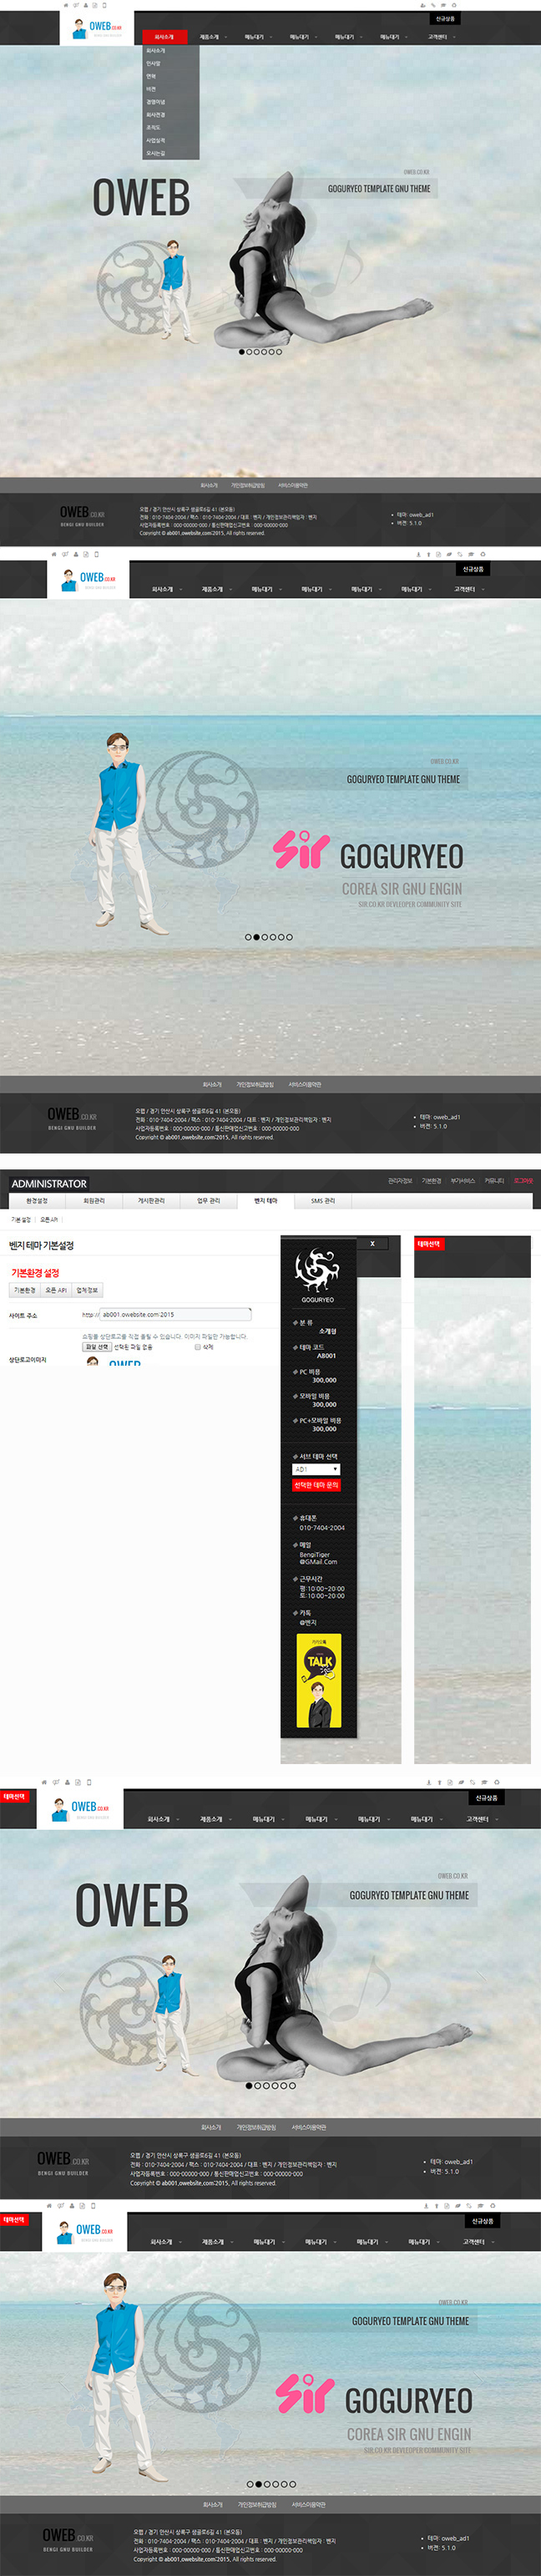Viewport: 541px width, 2576px height.
Task: Select 조직도 in the open submenu
Action: 154,128
